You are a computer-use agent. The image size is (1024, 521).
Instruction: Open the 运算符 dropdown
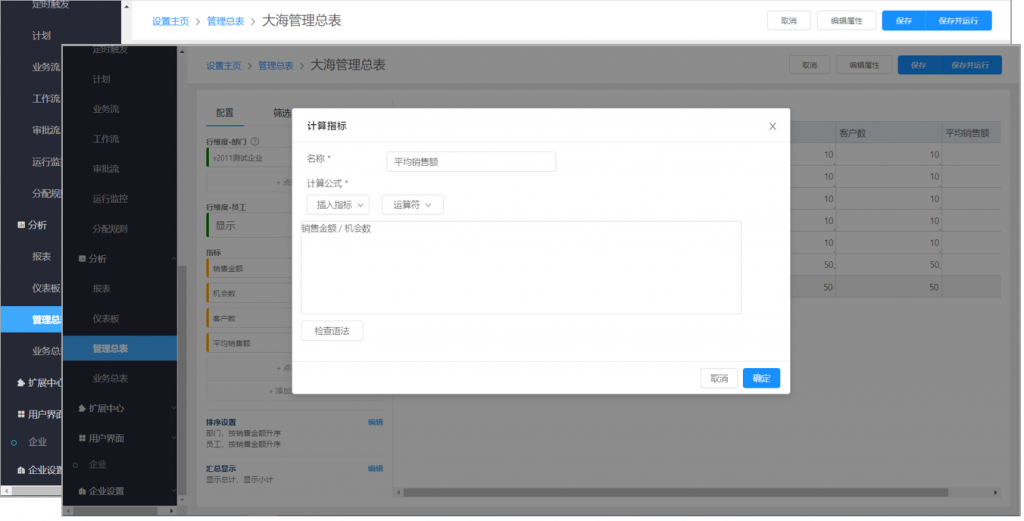point(412,204)
